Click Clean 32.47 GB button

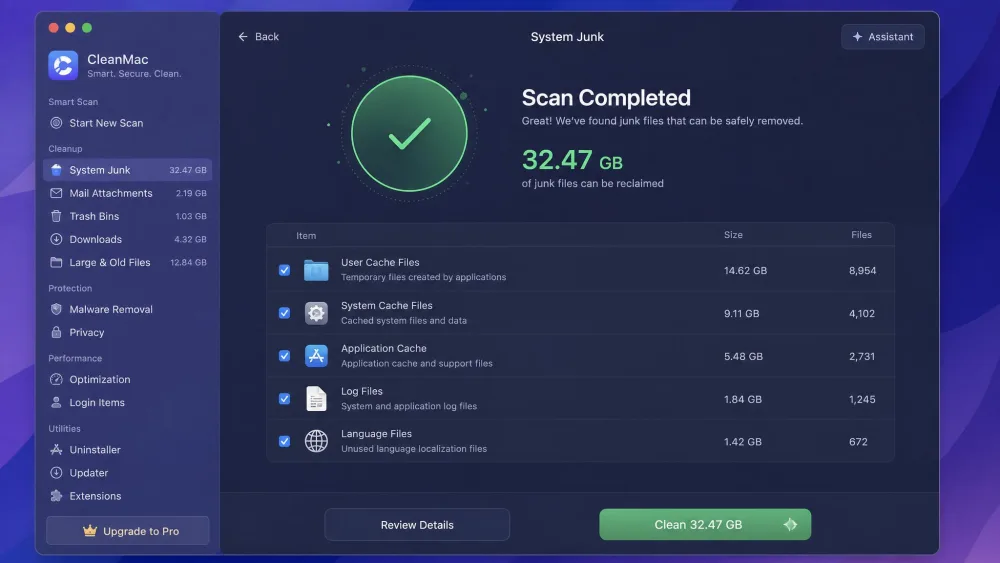point(705,524)
